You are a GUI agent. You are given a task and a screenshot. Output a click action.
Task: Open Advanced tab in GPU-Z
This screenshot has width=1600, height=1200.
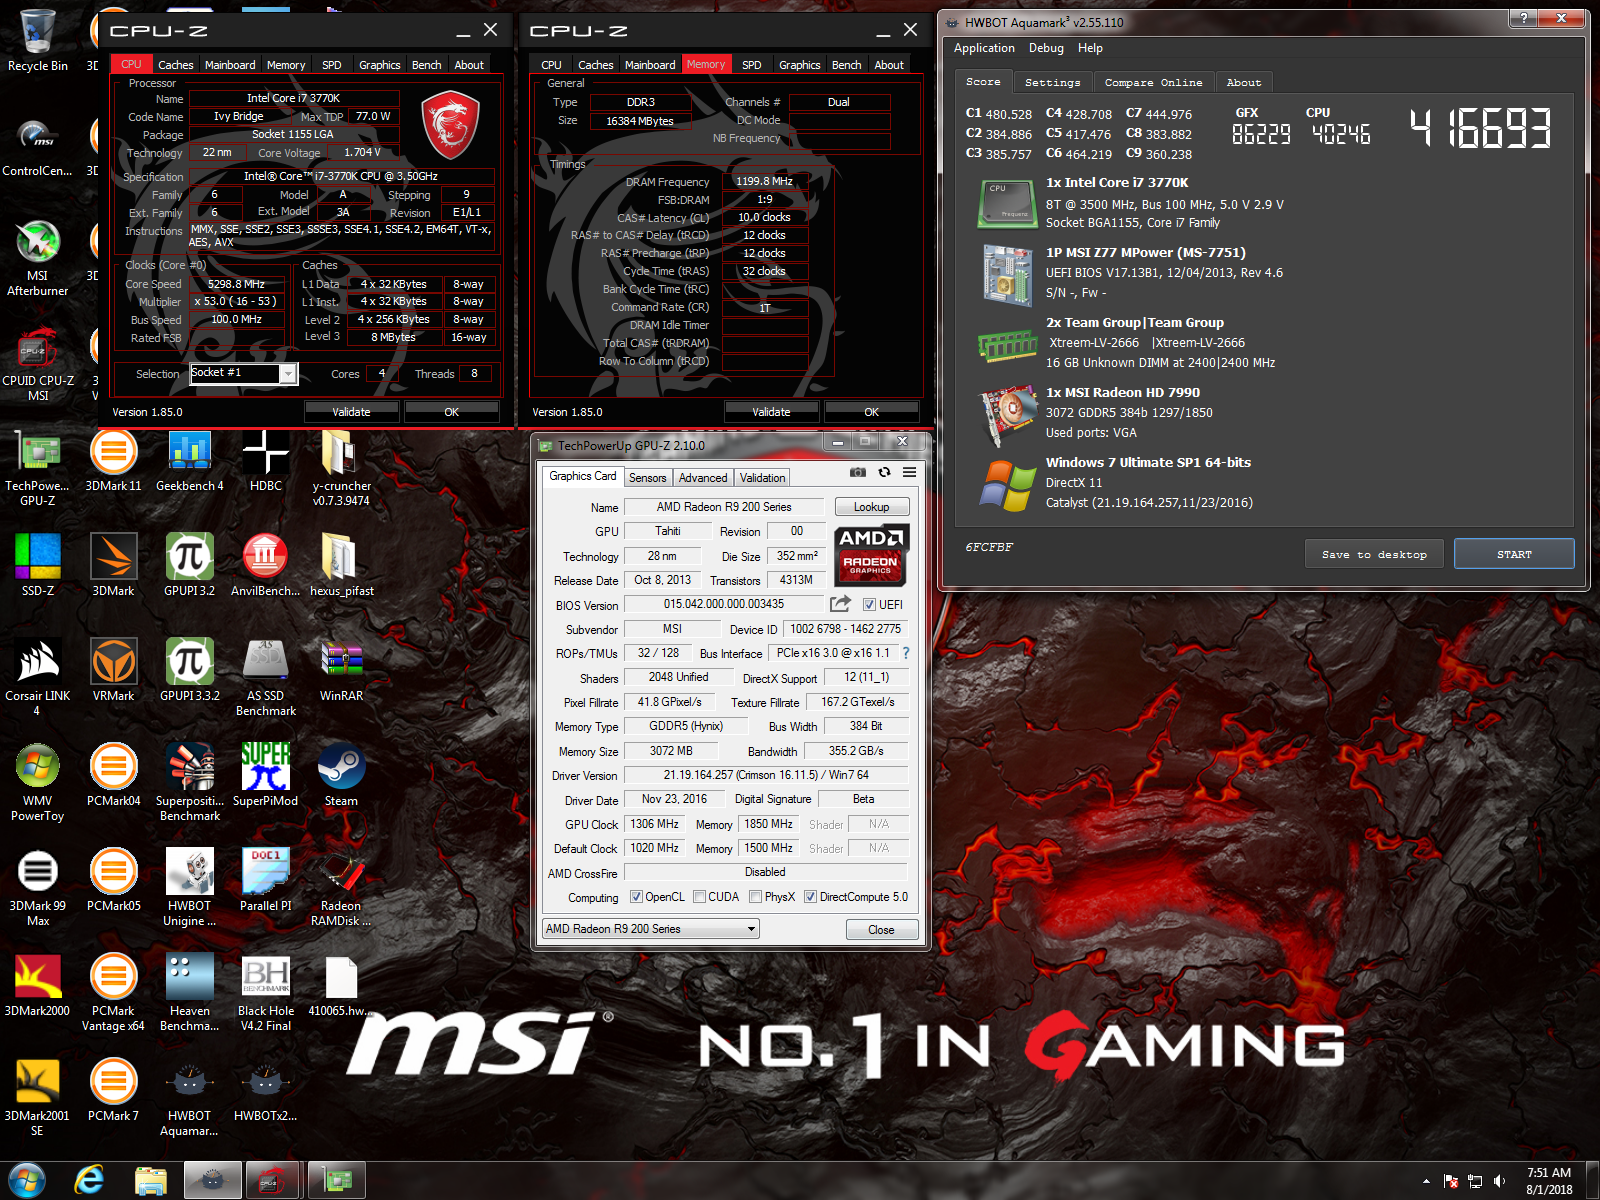click(x=703, y=478)
